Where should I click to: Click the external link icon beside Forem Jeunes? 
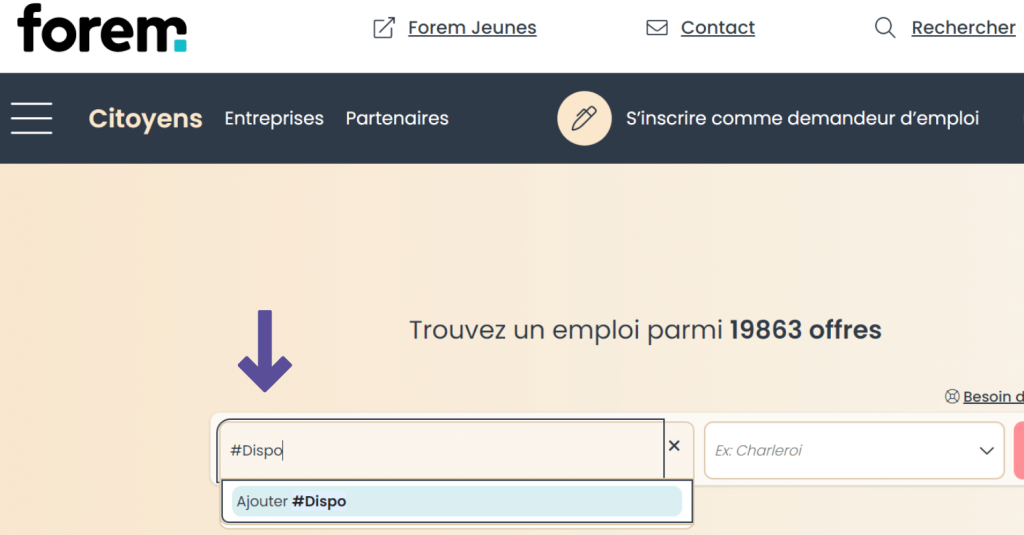point(384,28)
